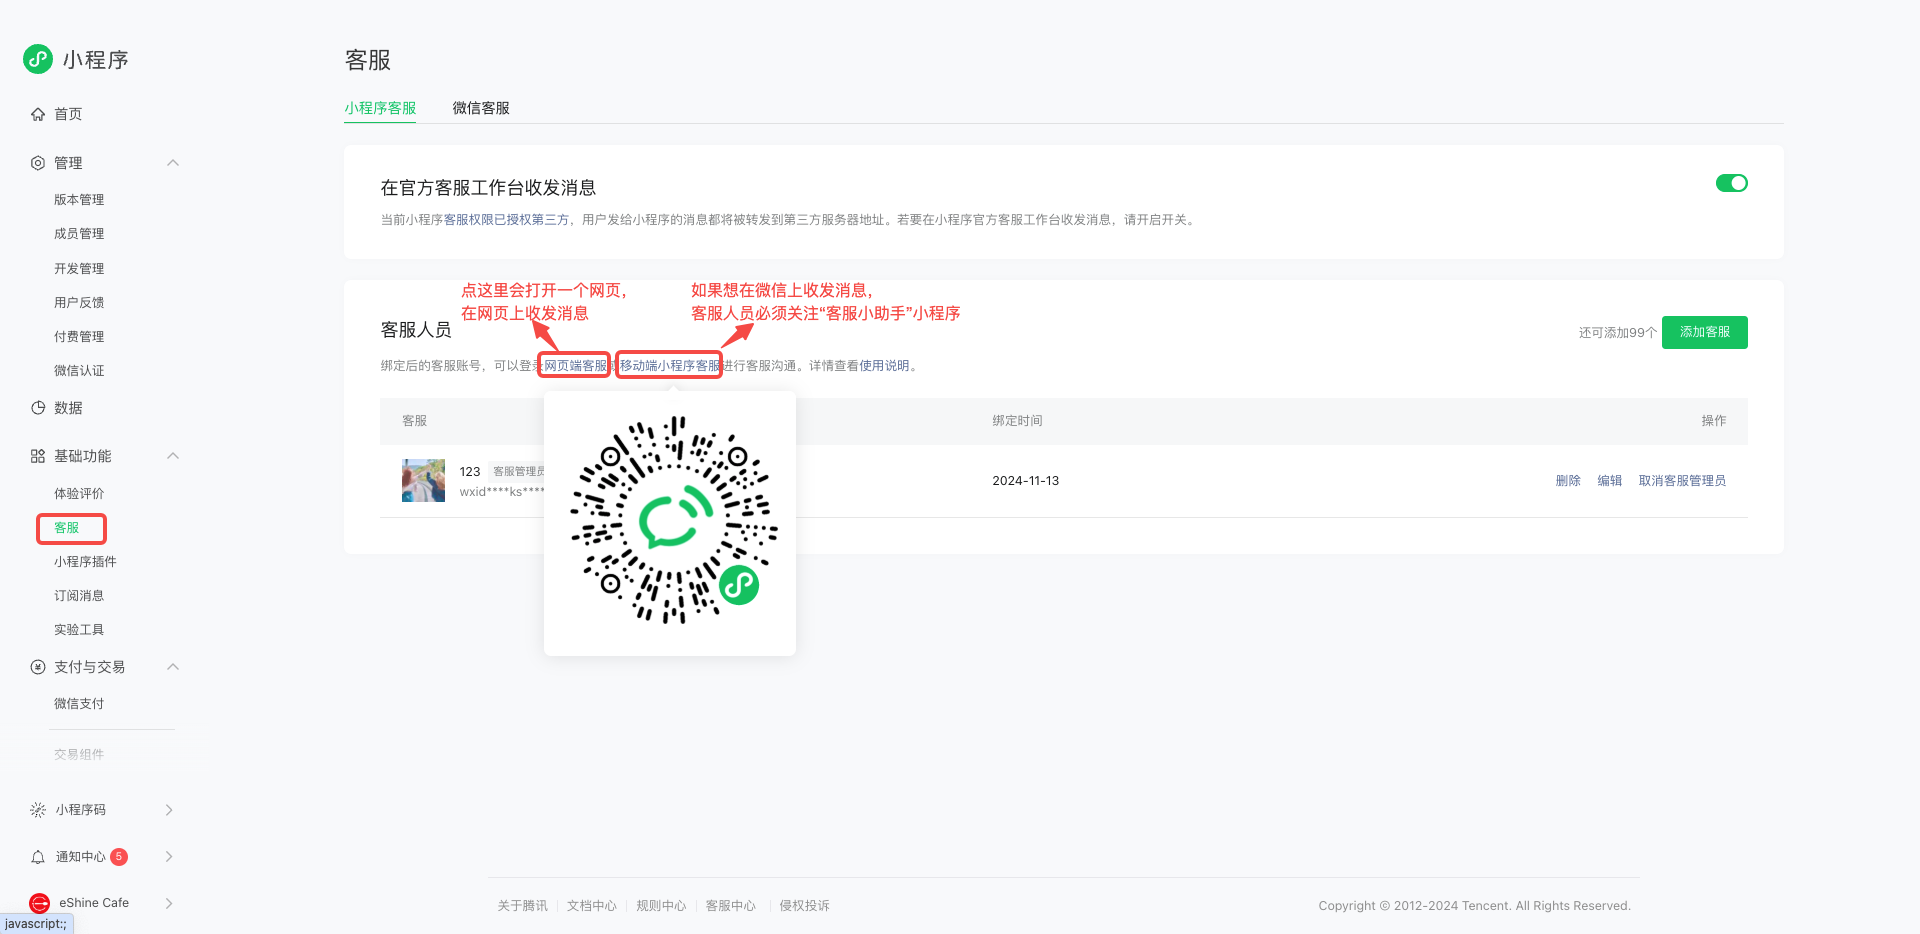The width and height of the screenshot is (1920, 934).
Task: Click the 数据 pie chart icon
Action: tap(38, 408)
